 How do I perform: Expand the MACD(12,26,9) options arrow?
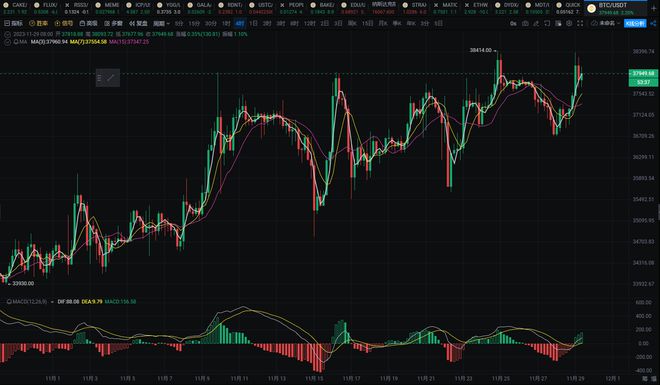(x=52, y=302)
